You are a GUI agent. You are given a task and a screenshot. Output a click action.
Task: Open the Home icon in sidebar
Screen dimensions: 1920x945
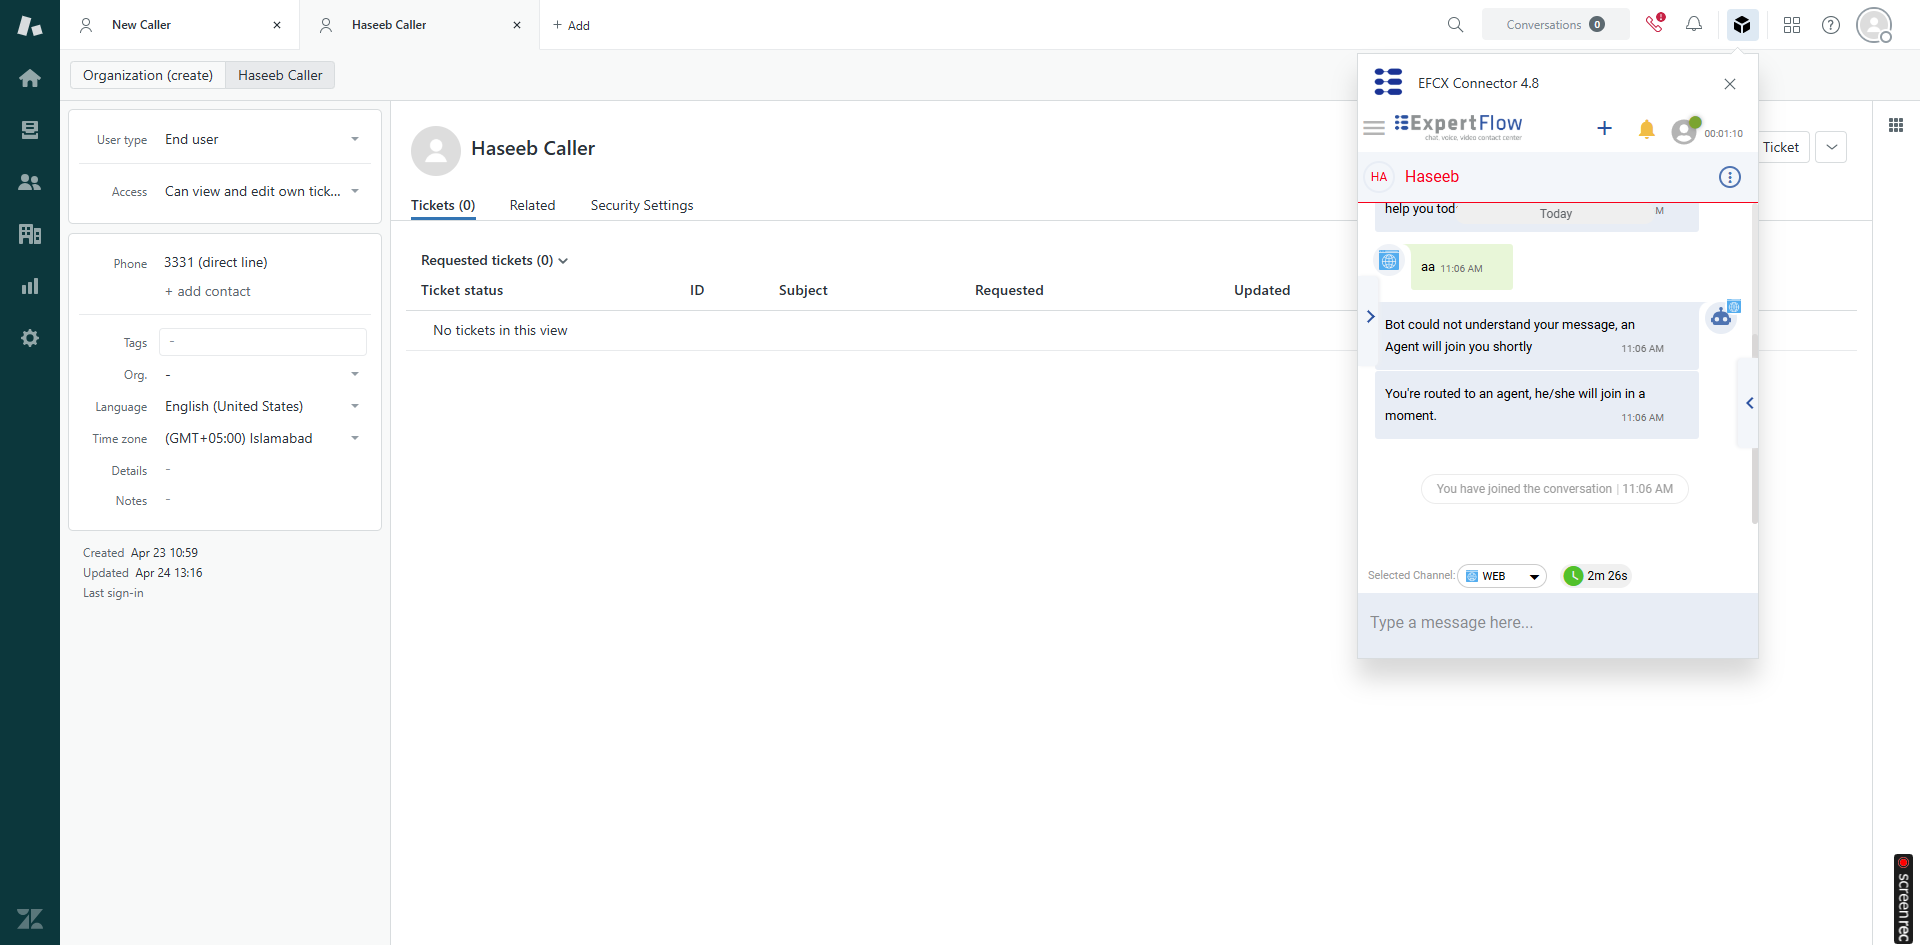[30, 78]
